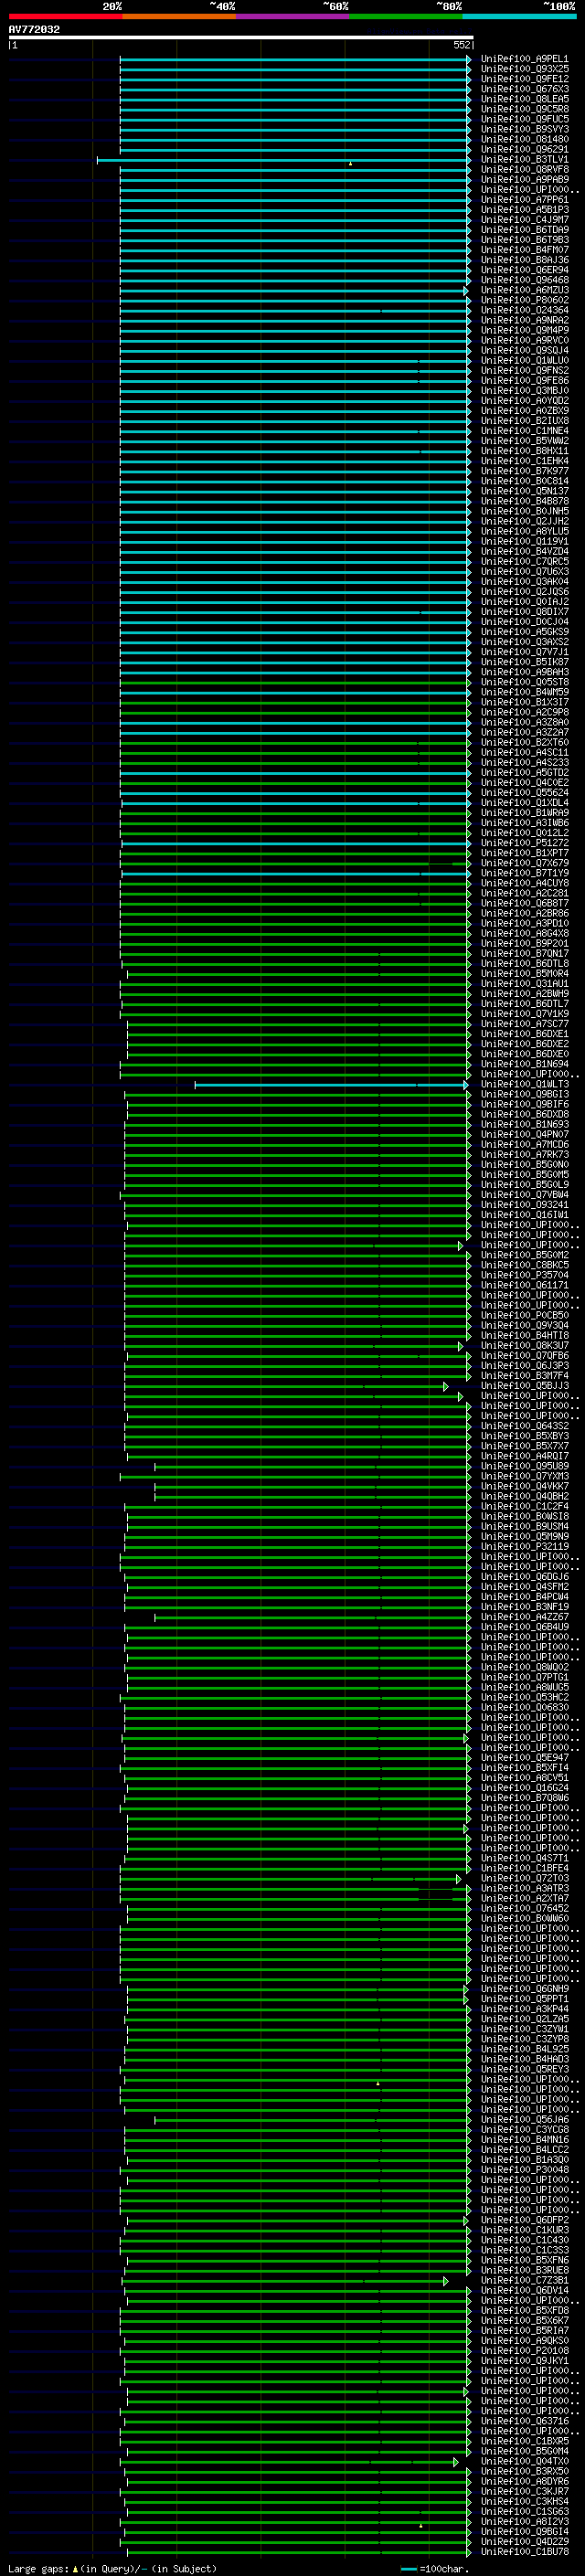The height and width of the screenshot is (2576, 585).
Task: Open hit UniRef100_Q96468
Action: tap(524, 280)
